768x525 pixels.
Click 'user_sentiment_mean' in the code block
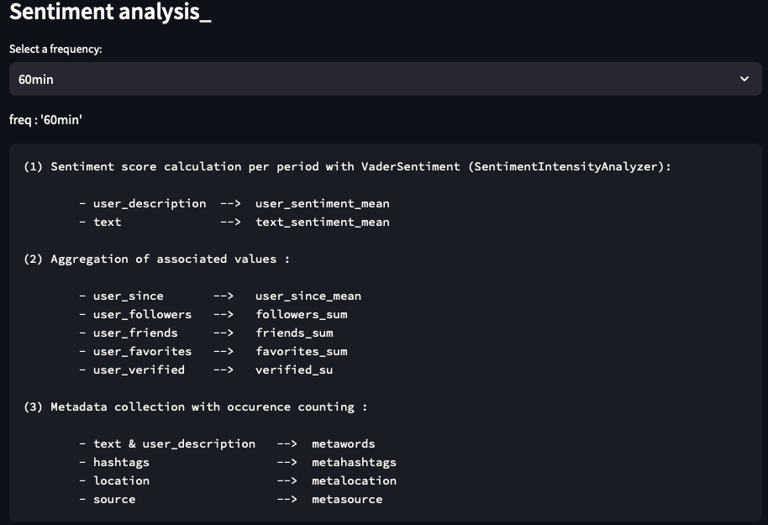(x=322, y=203)
